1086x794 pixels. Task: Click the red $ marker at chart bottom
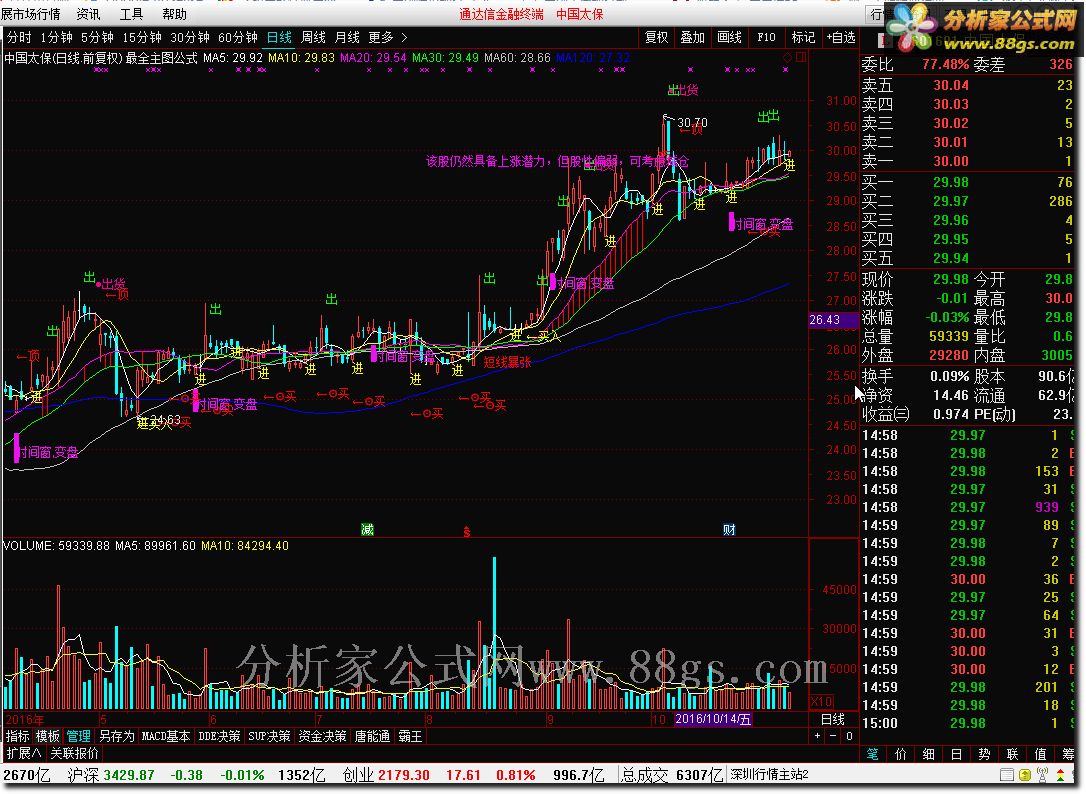click(x=467, y=531)
